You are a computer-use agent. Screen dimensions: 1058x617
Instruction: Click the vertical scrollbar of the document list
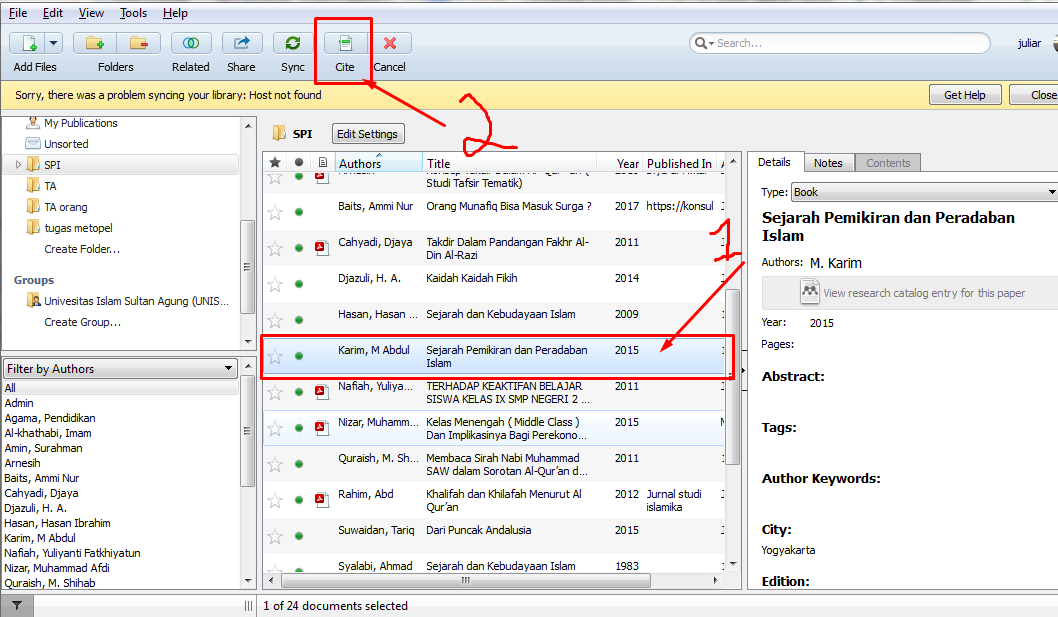[733, 377]
